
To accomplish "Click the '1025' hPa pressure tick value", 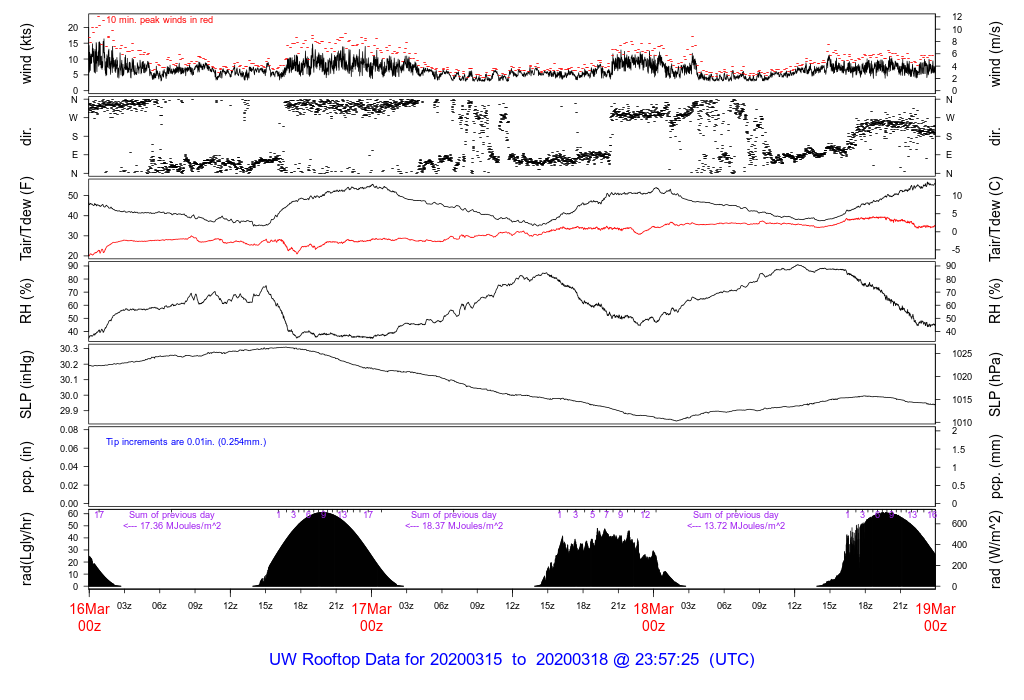I will click(x=961, y=354).
